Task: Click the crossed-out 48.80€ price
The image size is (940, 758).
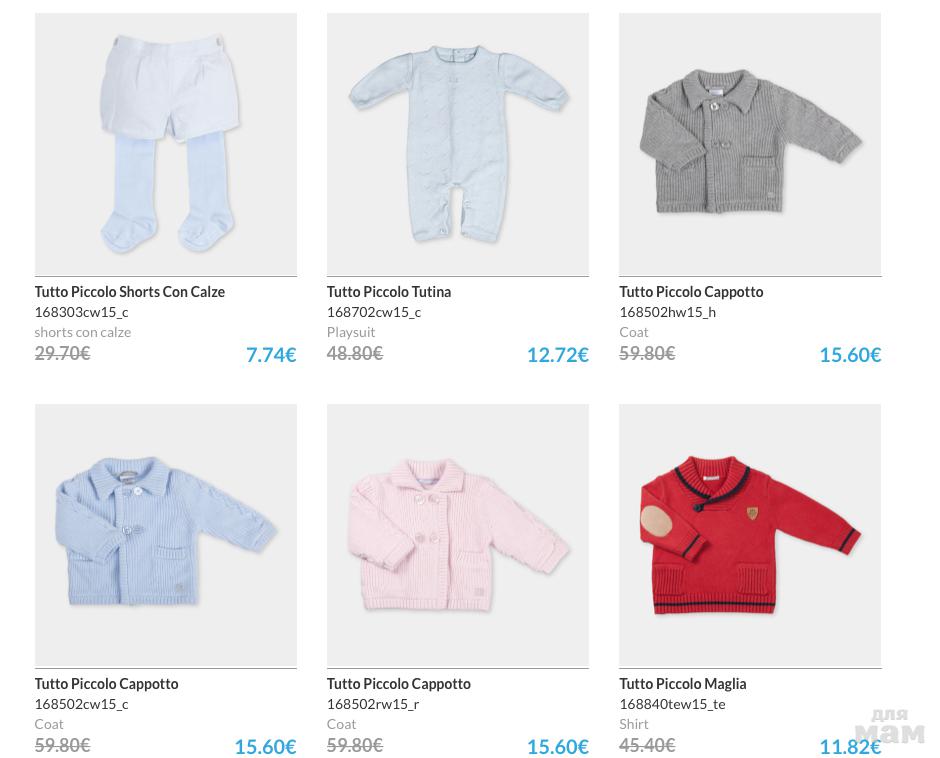Action: point(355,353)
